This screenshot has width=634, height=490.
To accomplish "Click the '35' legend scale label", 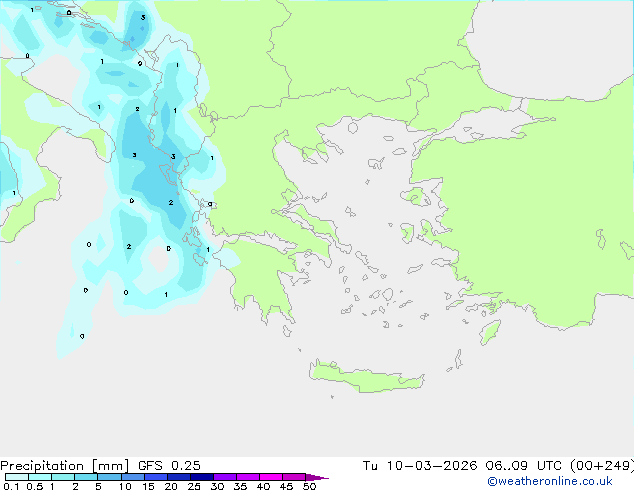I will coord(240,486).
